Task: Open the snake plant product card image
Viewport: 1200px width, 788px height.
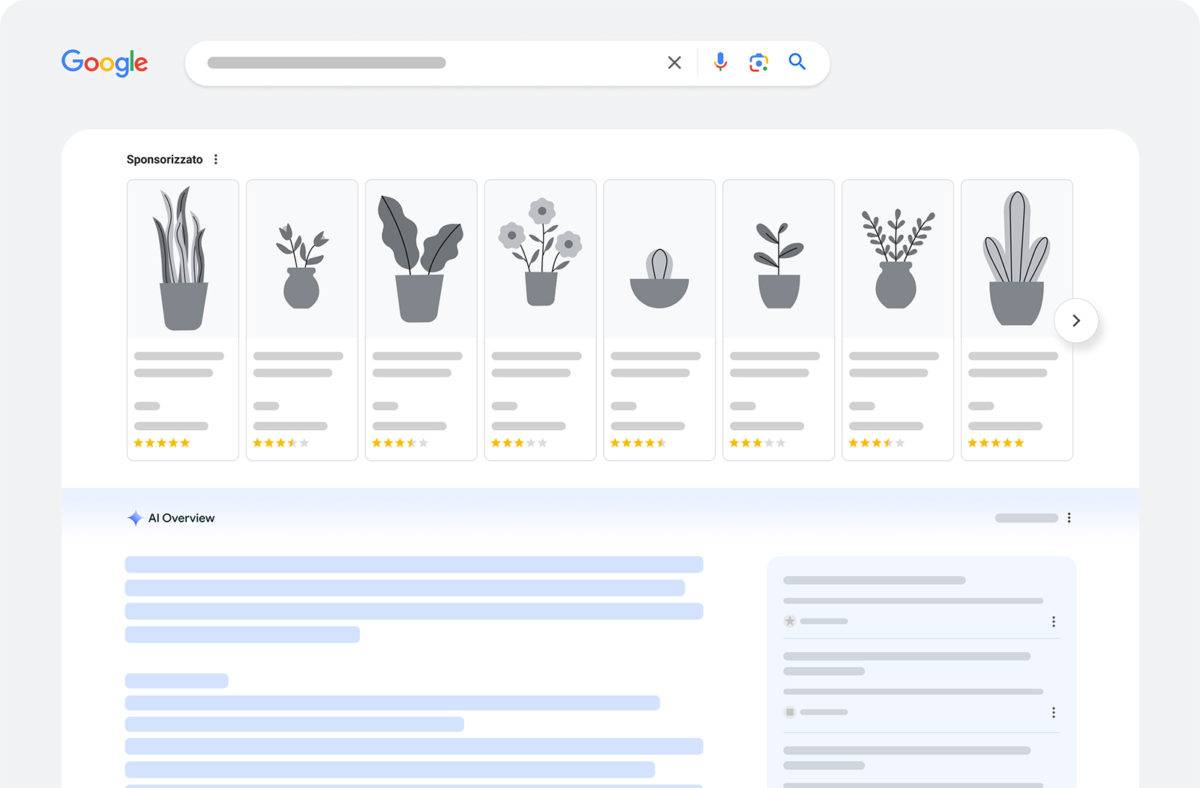Action: (183, 258)
